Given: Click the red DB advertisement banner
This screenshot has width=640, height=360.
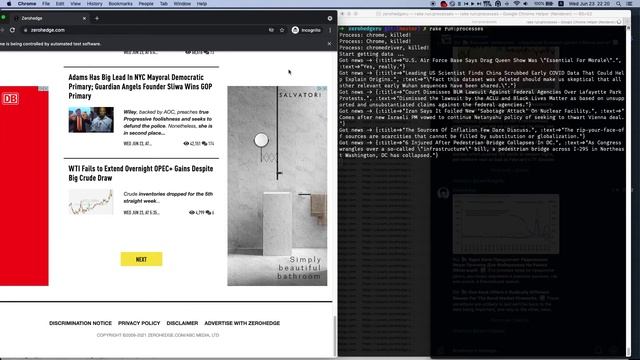Looking at the screenshot, I should tap(24, 186).
